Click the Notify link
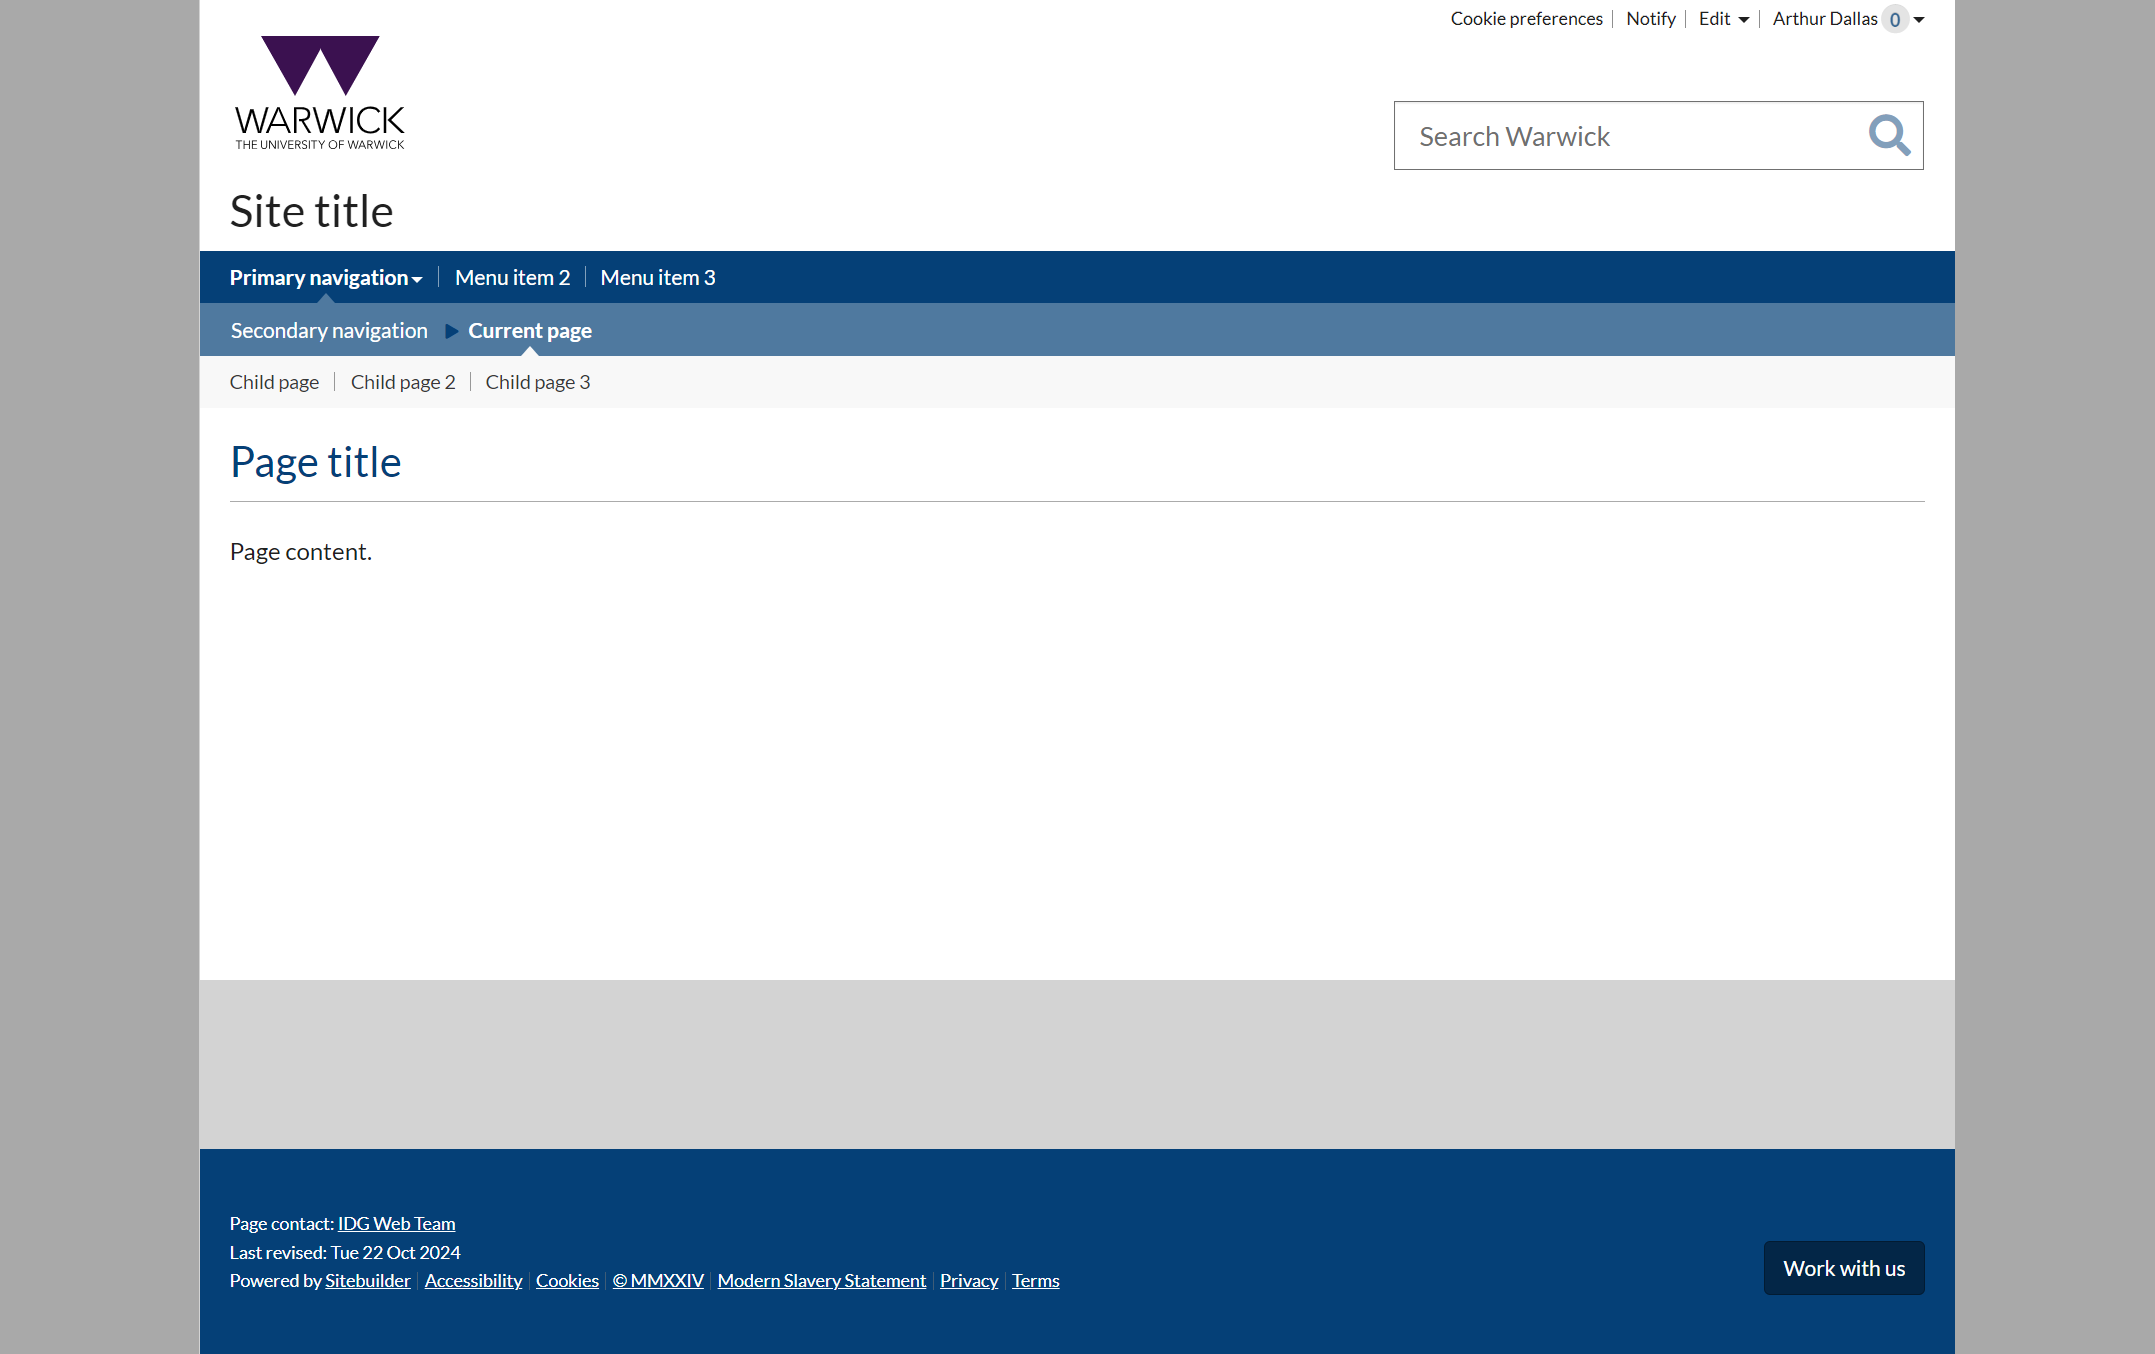This screenshot has width=2155, height=1354. coord(1650,19)
